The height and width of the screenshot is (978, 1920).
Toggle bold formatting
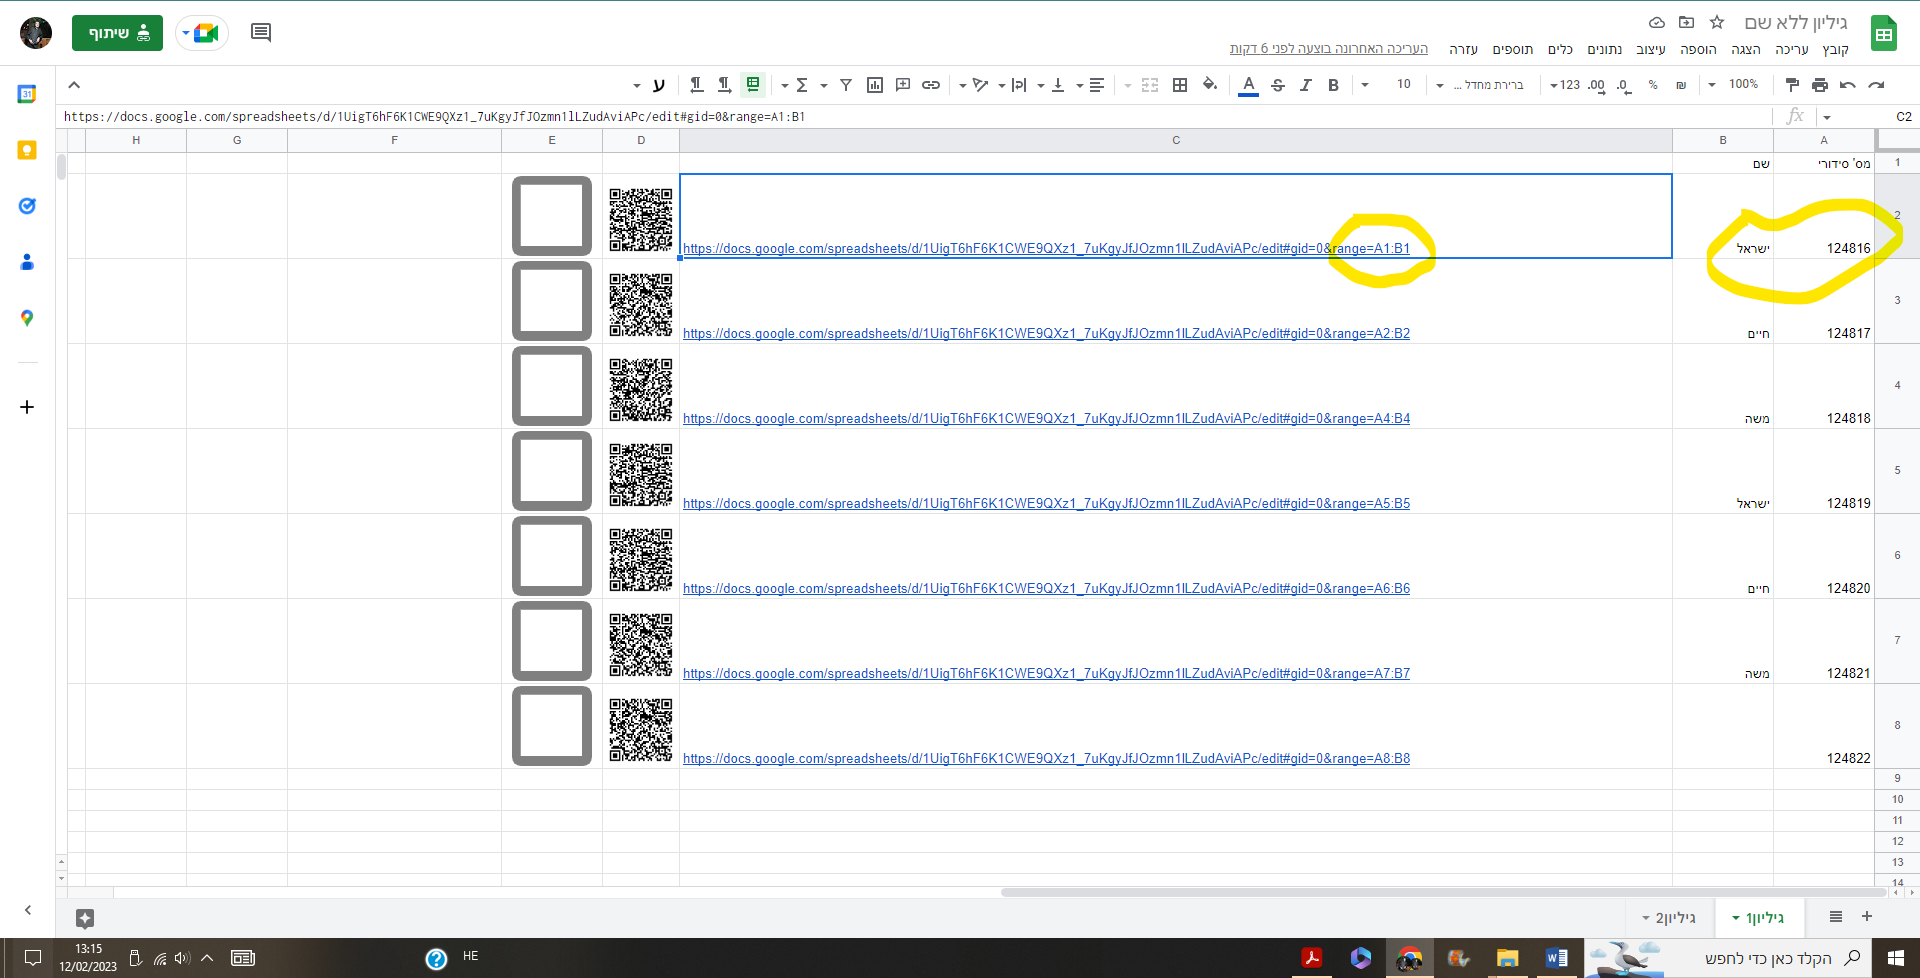click(1333, 85)
